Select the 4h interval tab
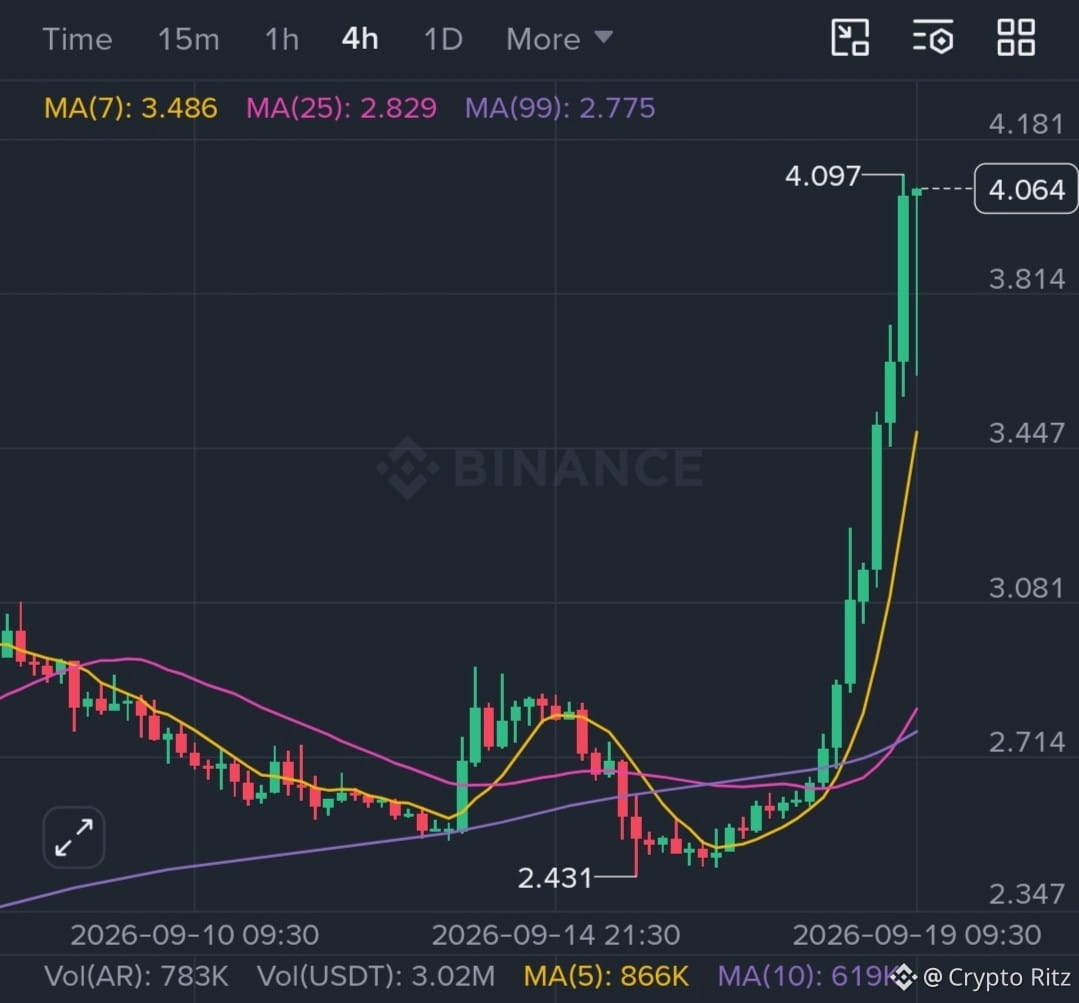Image resolution: width=1079 pixels, height=1003 pixels. point(360,39)
